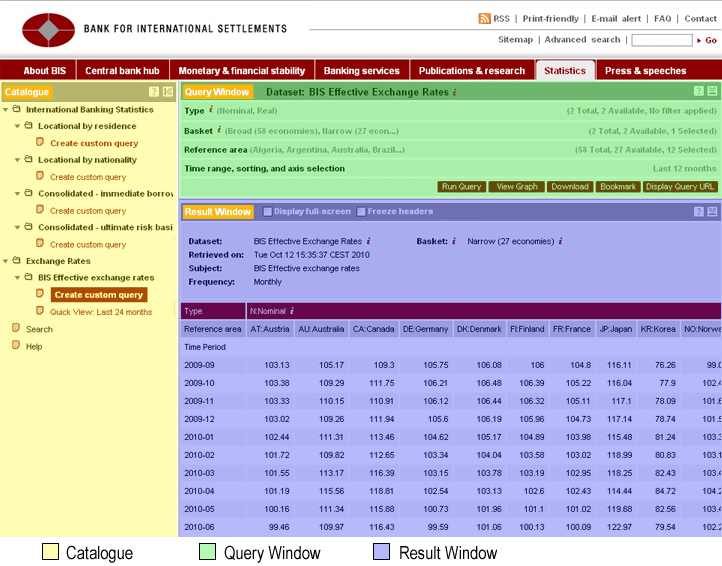Open the Sitemap link

coord(515,40)
